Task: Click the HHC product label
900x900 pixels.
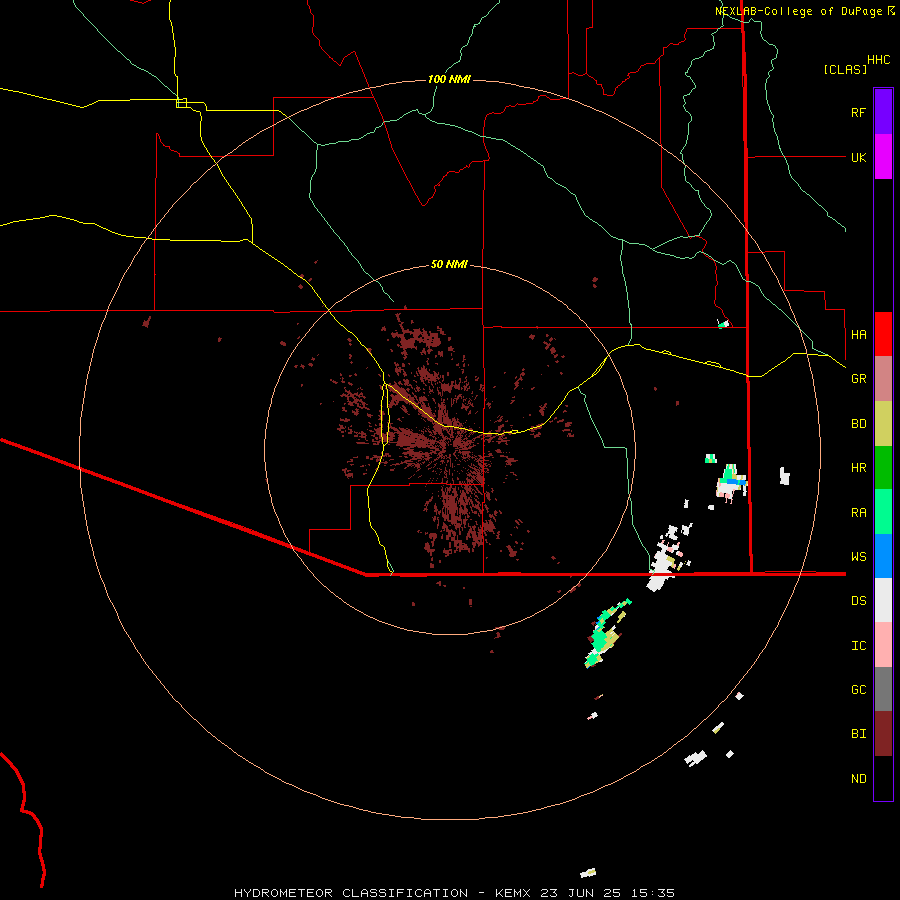Action: (x=879, y=60)
